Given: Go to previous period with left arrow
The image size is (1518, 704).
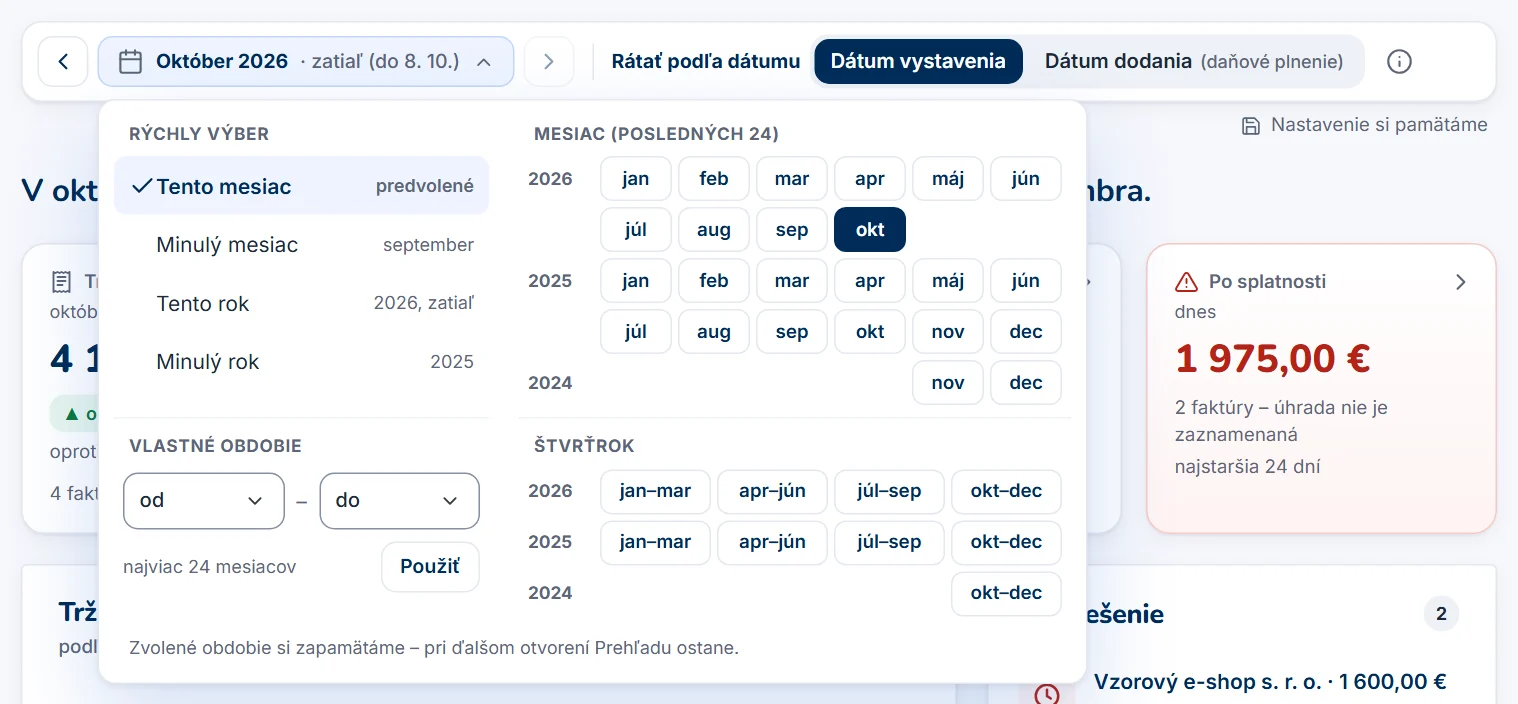Looking at the screenshot, I should point(63,62).
